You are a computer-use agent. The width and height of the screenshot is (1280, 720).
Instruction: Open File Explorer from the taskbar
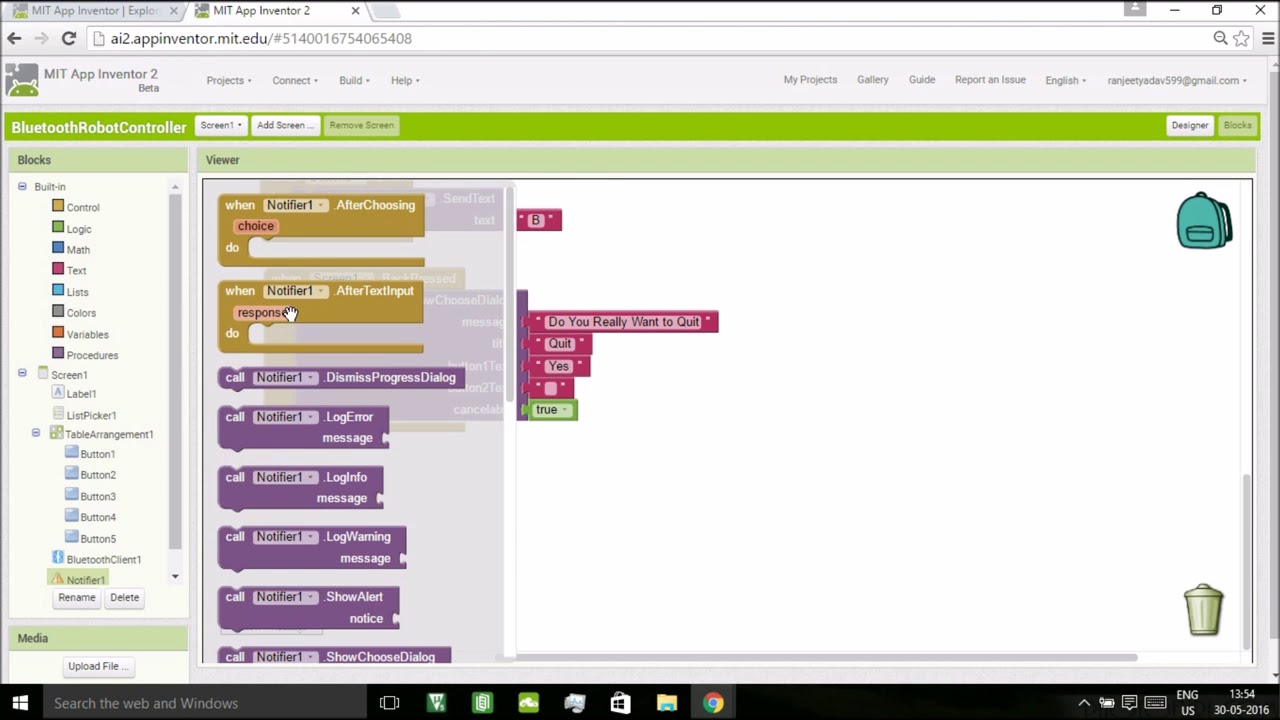tap(667, 703)
